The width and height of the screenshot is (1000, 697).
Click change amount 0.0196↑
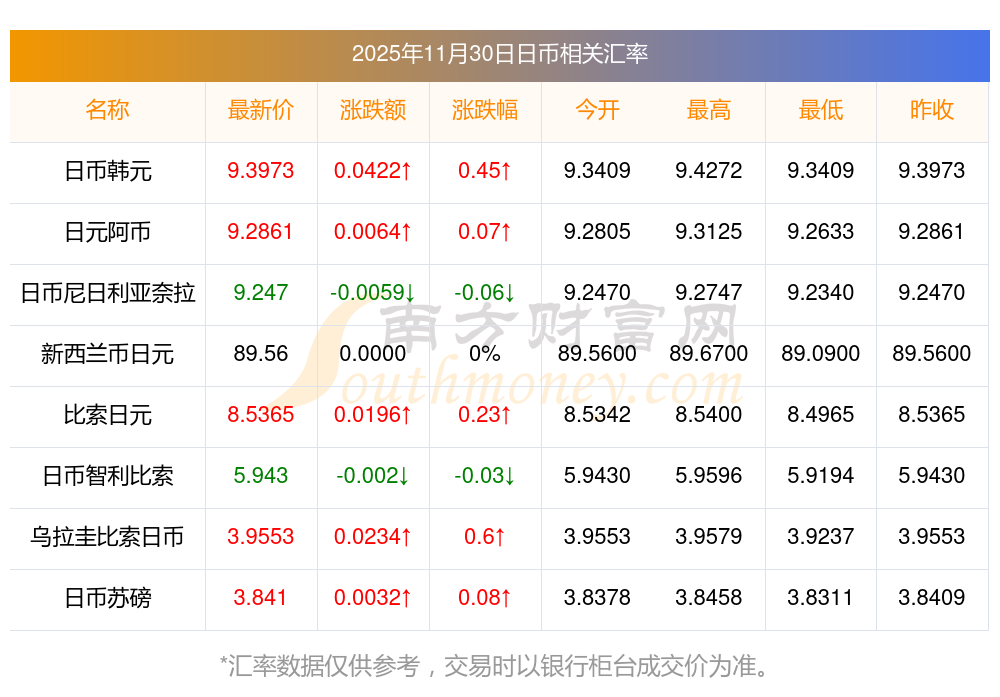373,415
